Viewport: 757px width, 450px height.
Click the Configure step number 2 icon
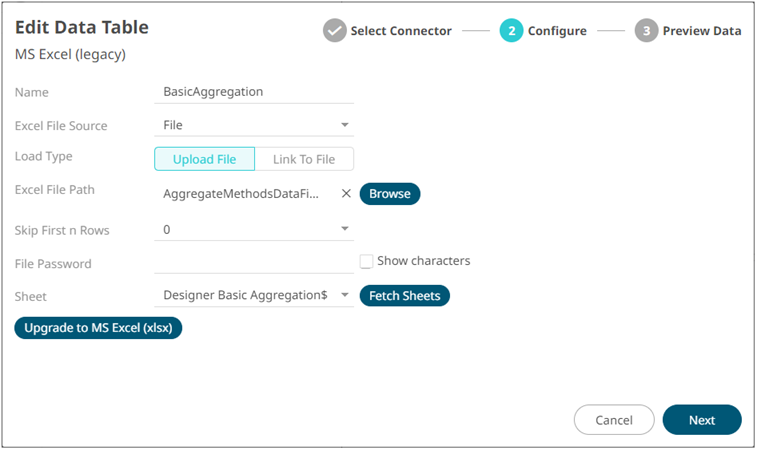pyautogui.click(x=511, y=31)
